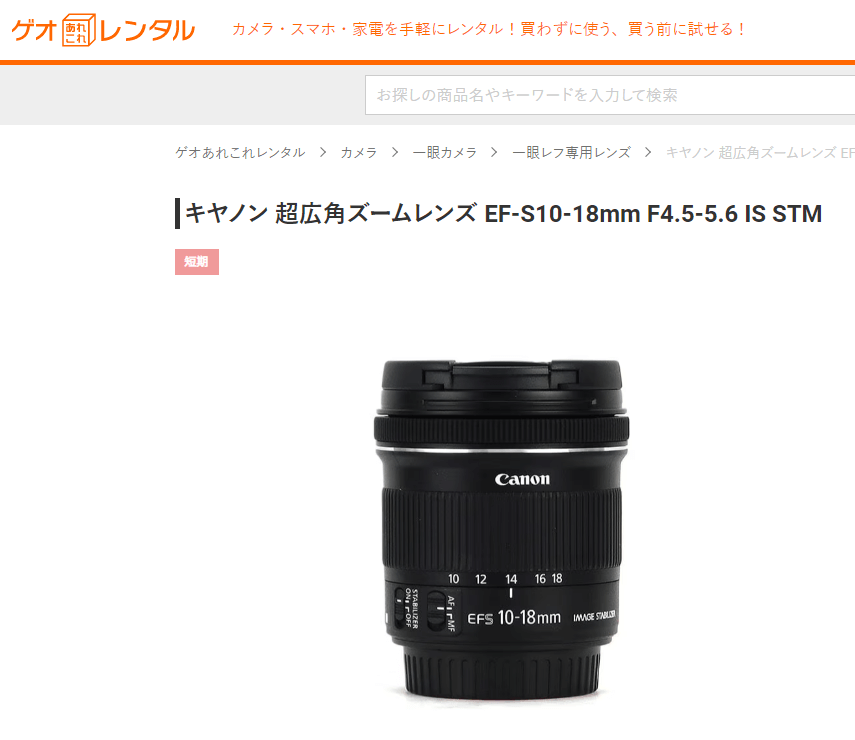Click the ゲオあれこれレンタル site logo
The height and width of the screenshot is (740, 855).
(x=103, y=30)
